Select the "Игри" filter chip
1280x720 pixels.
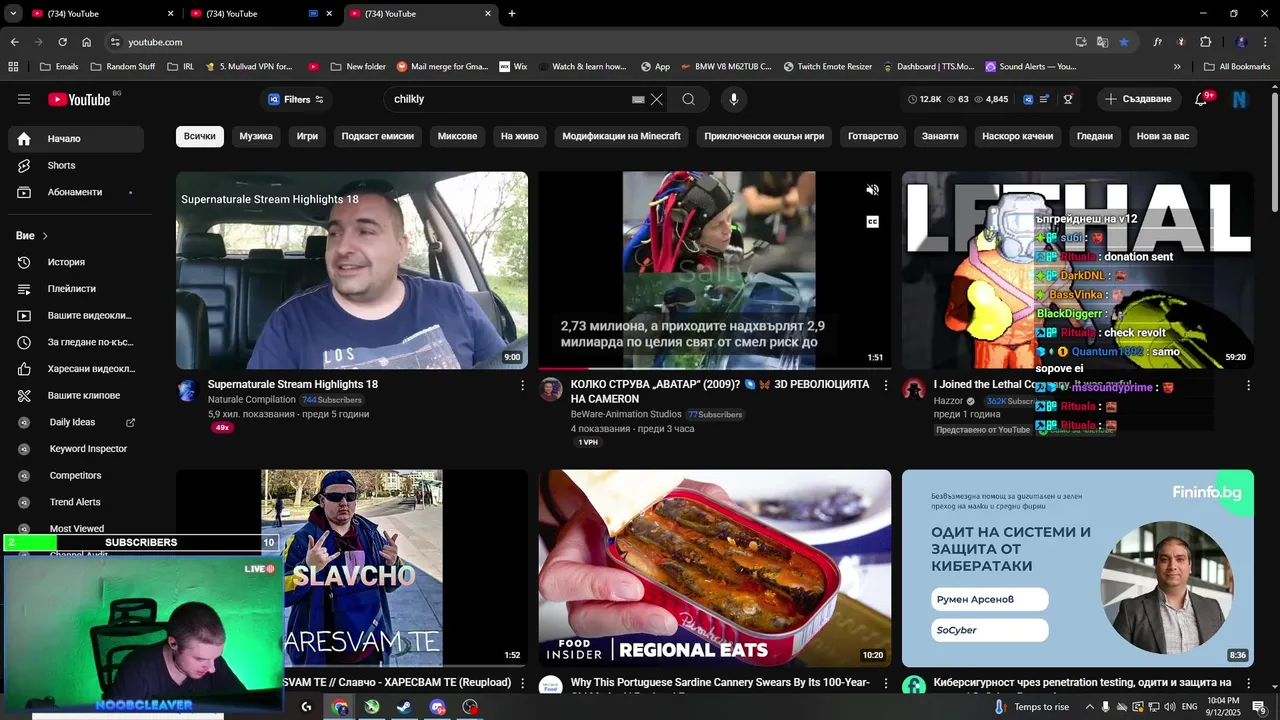[x=307, y=136]
